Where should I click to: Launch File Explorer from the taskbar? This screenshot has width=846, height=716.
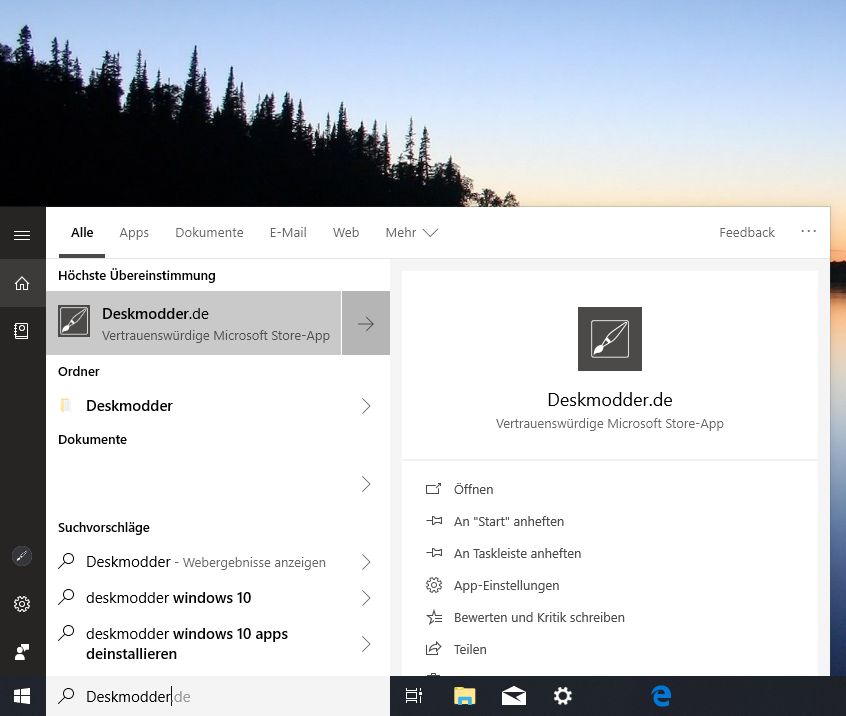point(465,696)
